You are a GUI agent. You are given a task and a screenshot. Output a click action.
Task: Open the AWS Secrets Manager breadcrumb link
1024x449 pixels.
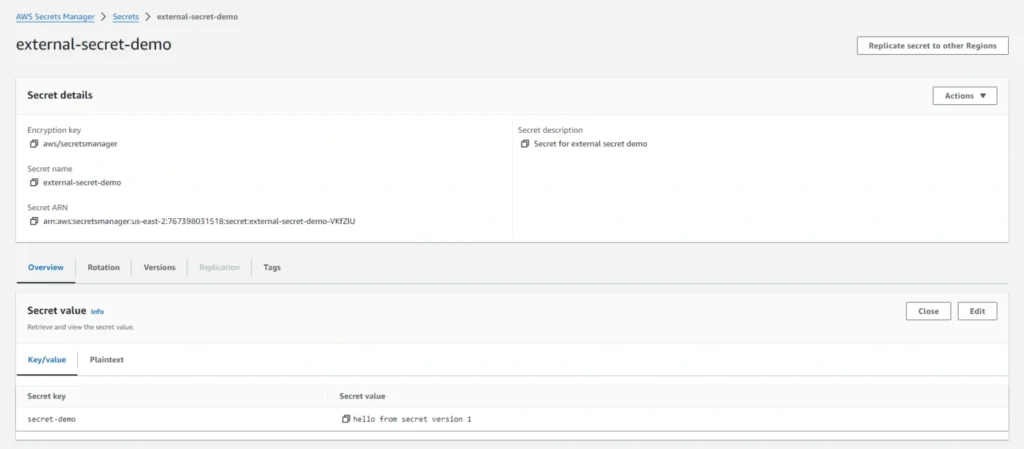tap(55, 17)
